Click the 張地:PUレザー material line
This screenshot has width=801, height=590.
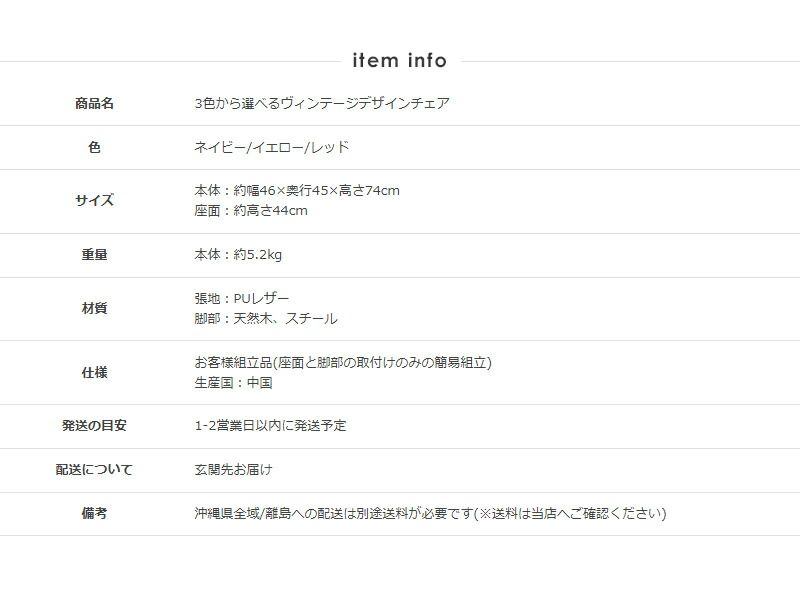pos(241,298)
